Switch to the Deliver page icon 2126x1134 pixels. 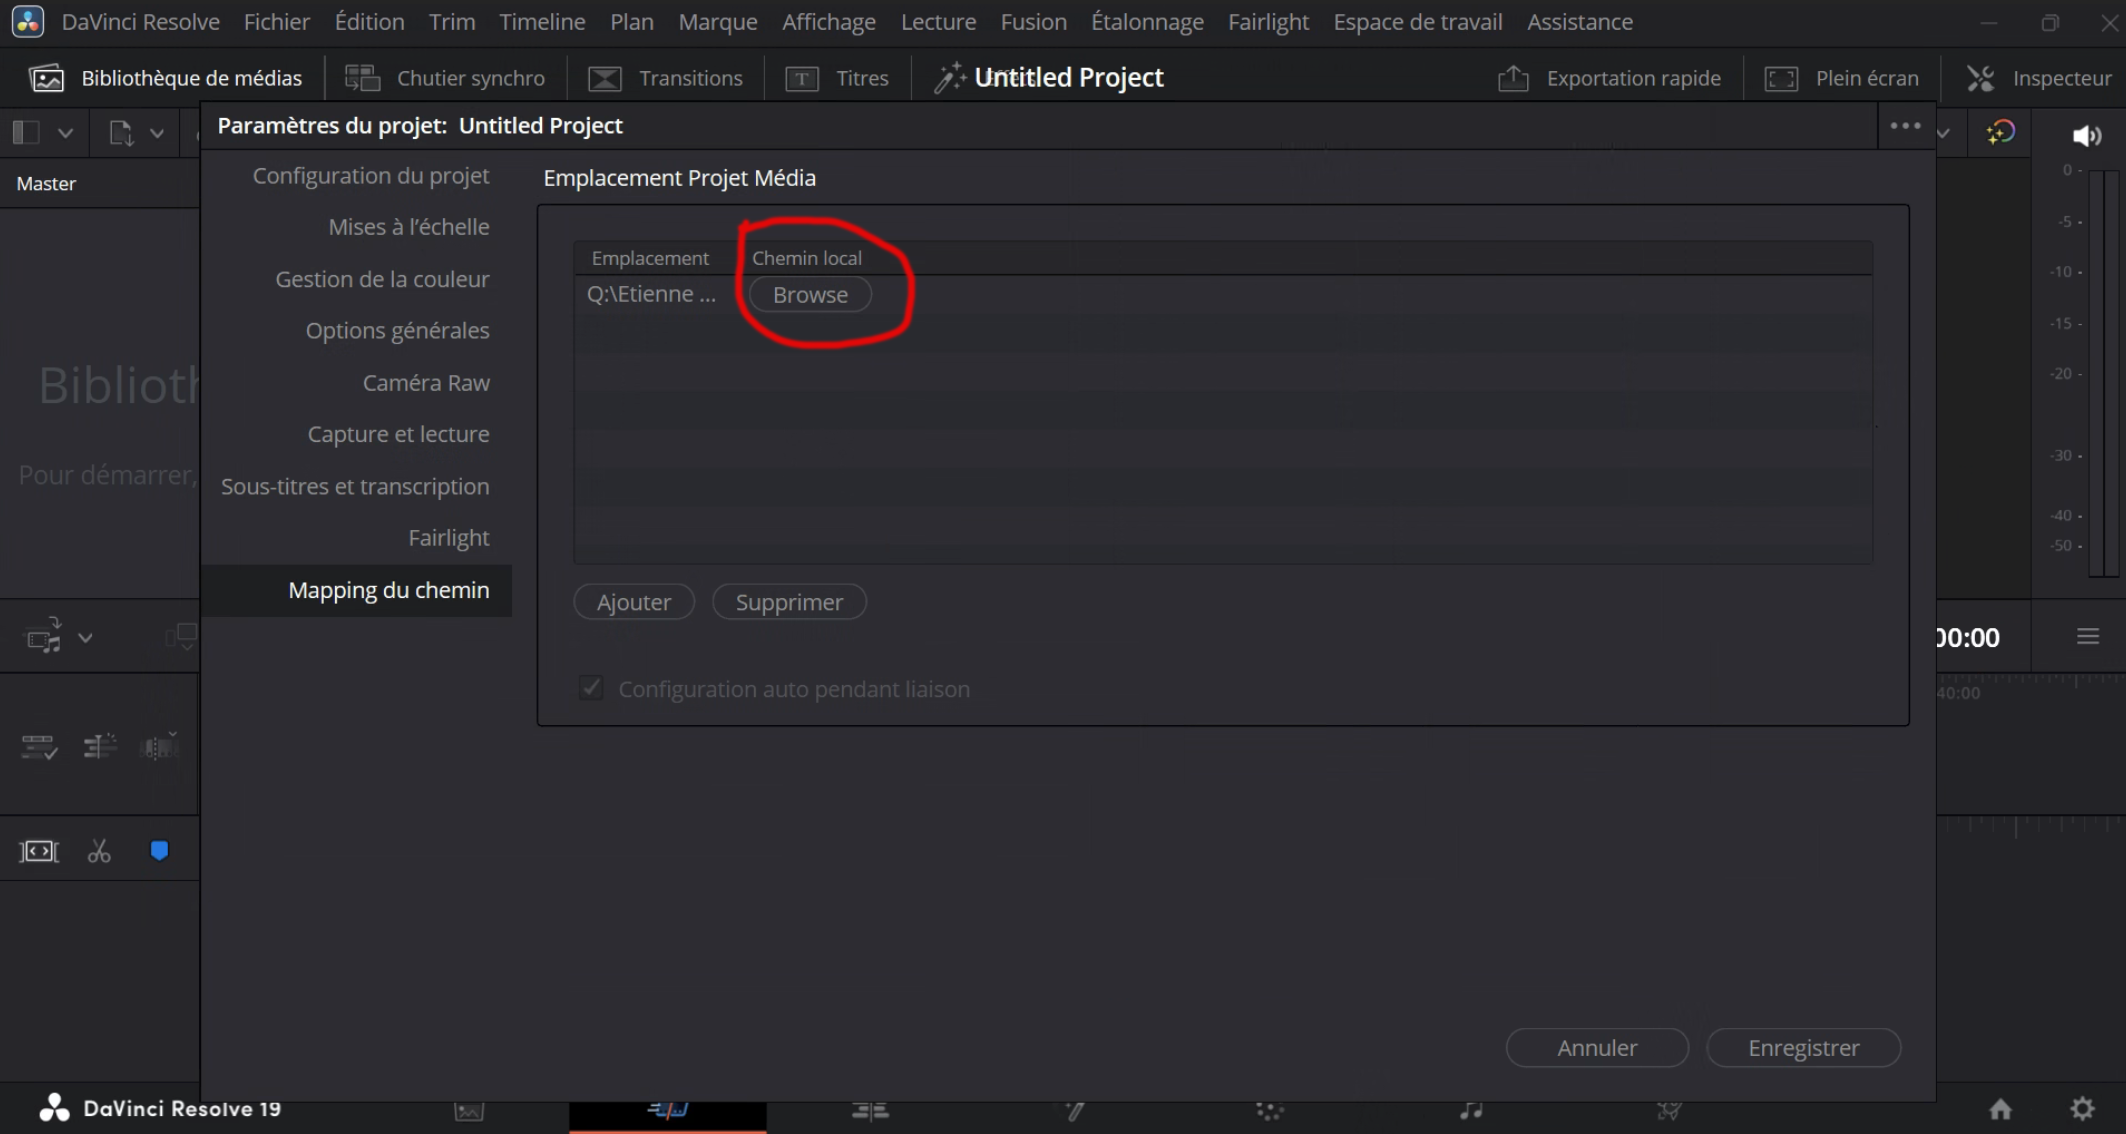(1669, 1110)
